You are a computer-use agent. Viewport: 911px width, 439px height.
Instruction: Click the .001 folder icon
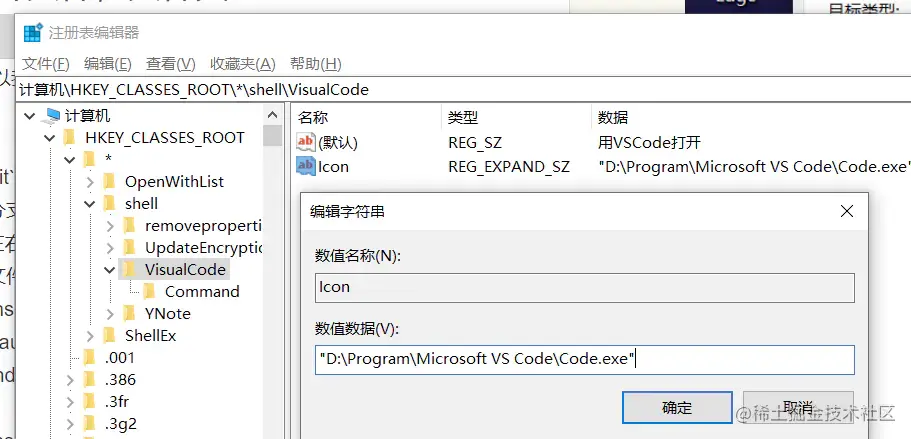pyautogui.click(x=89, y=357)
